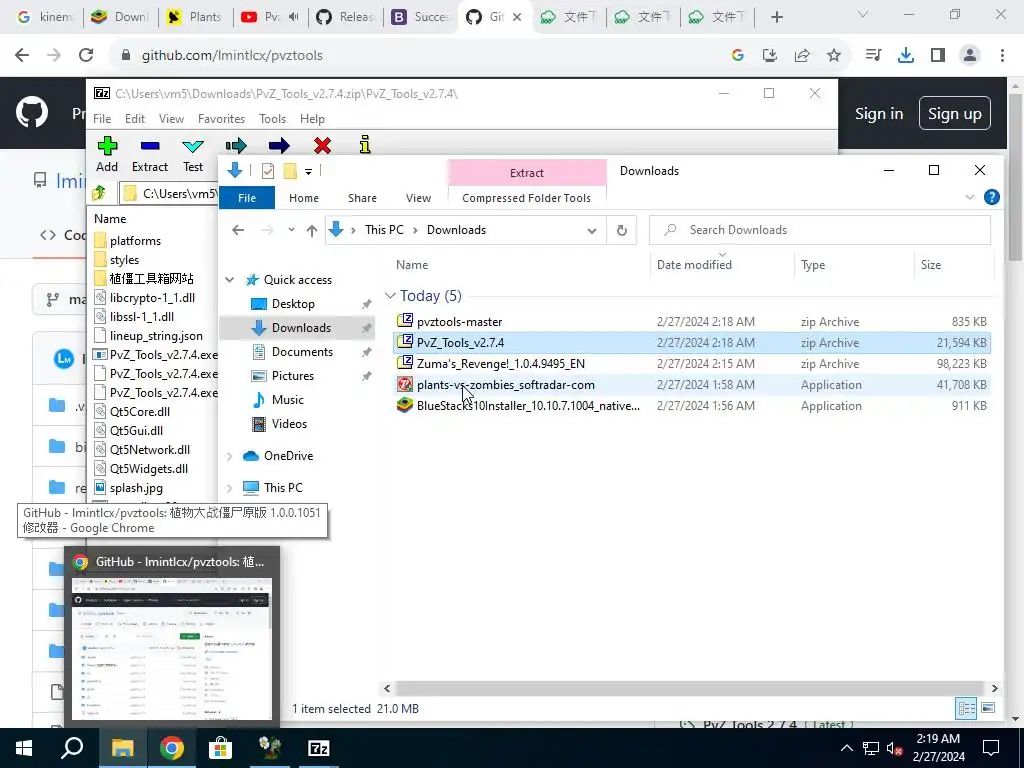Image resolution: width=1024 pixels, height=768 pixels.
Task: Click the Add button in 7-Zip toolbar
Action: coord(107,155)
